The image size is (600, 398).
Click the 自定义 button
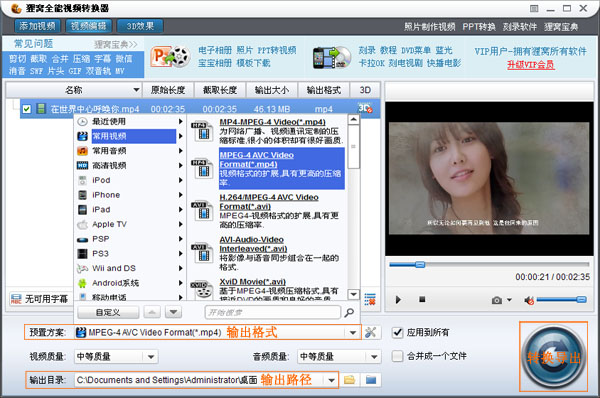[x=108, y=312]
